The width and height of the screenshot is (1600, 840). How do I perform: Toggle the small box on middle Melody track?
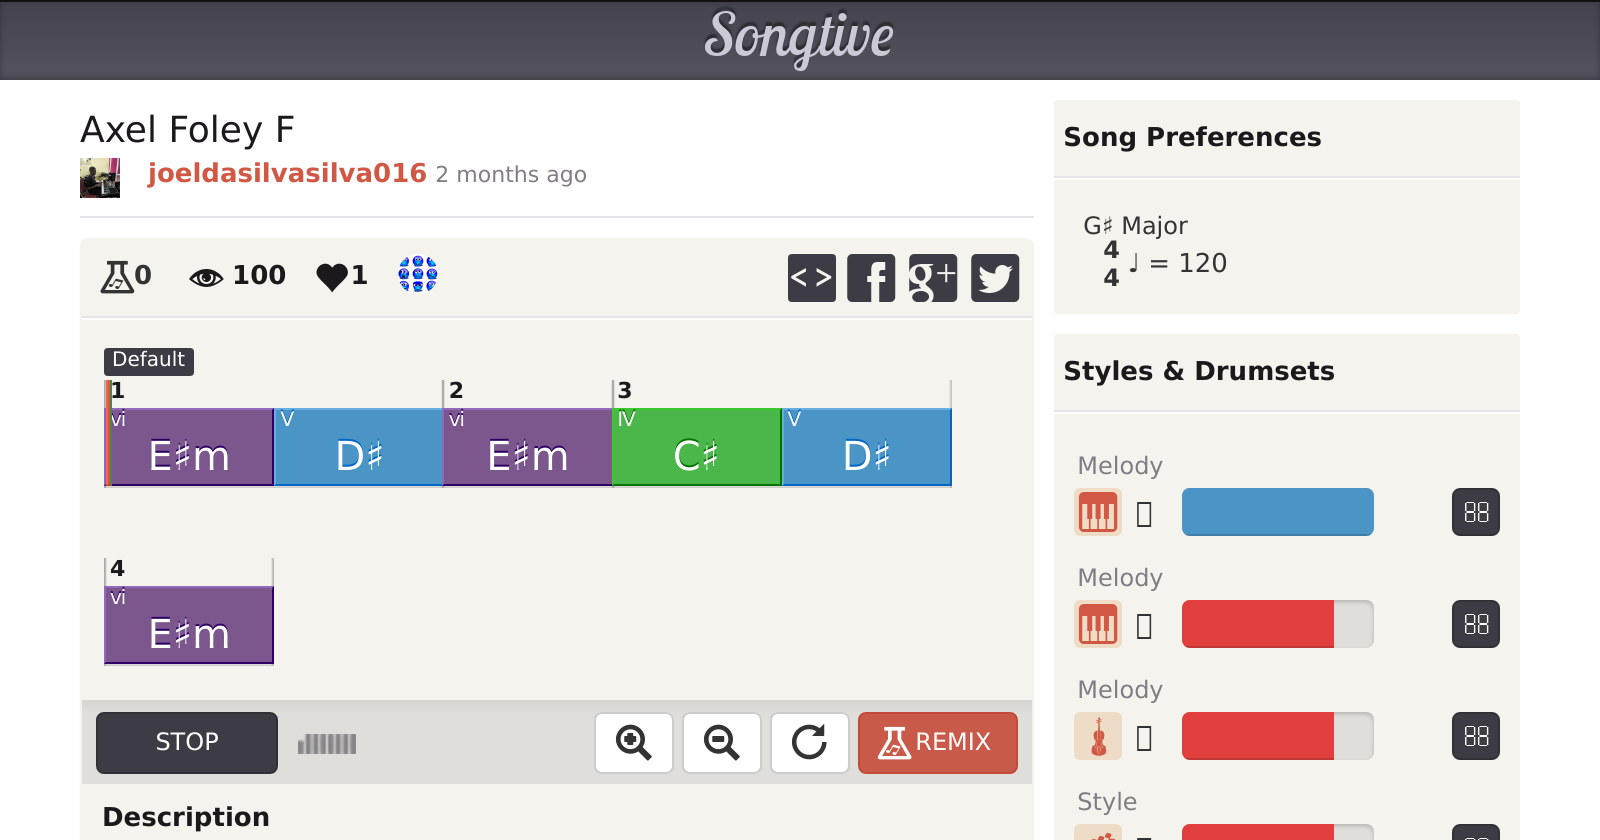tap(1145, 626)
